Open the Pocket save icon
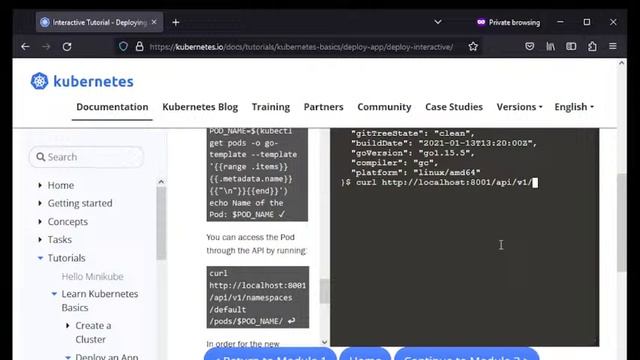The image size is (640, 360). point(529,47)
